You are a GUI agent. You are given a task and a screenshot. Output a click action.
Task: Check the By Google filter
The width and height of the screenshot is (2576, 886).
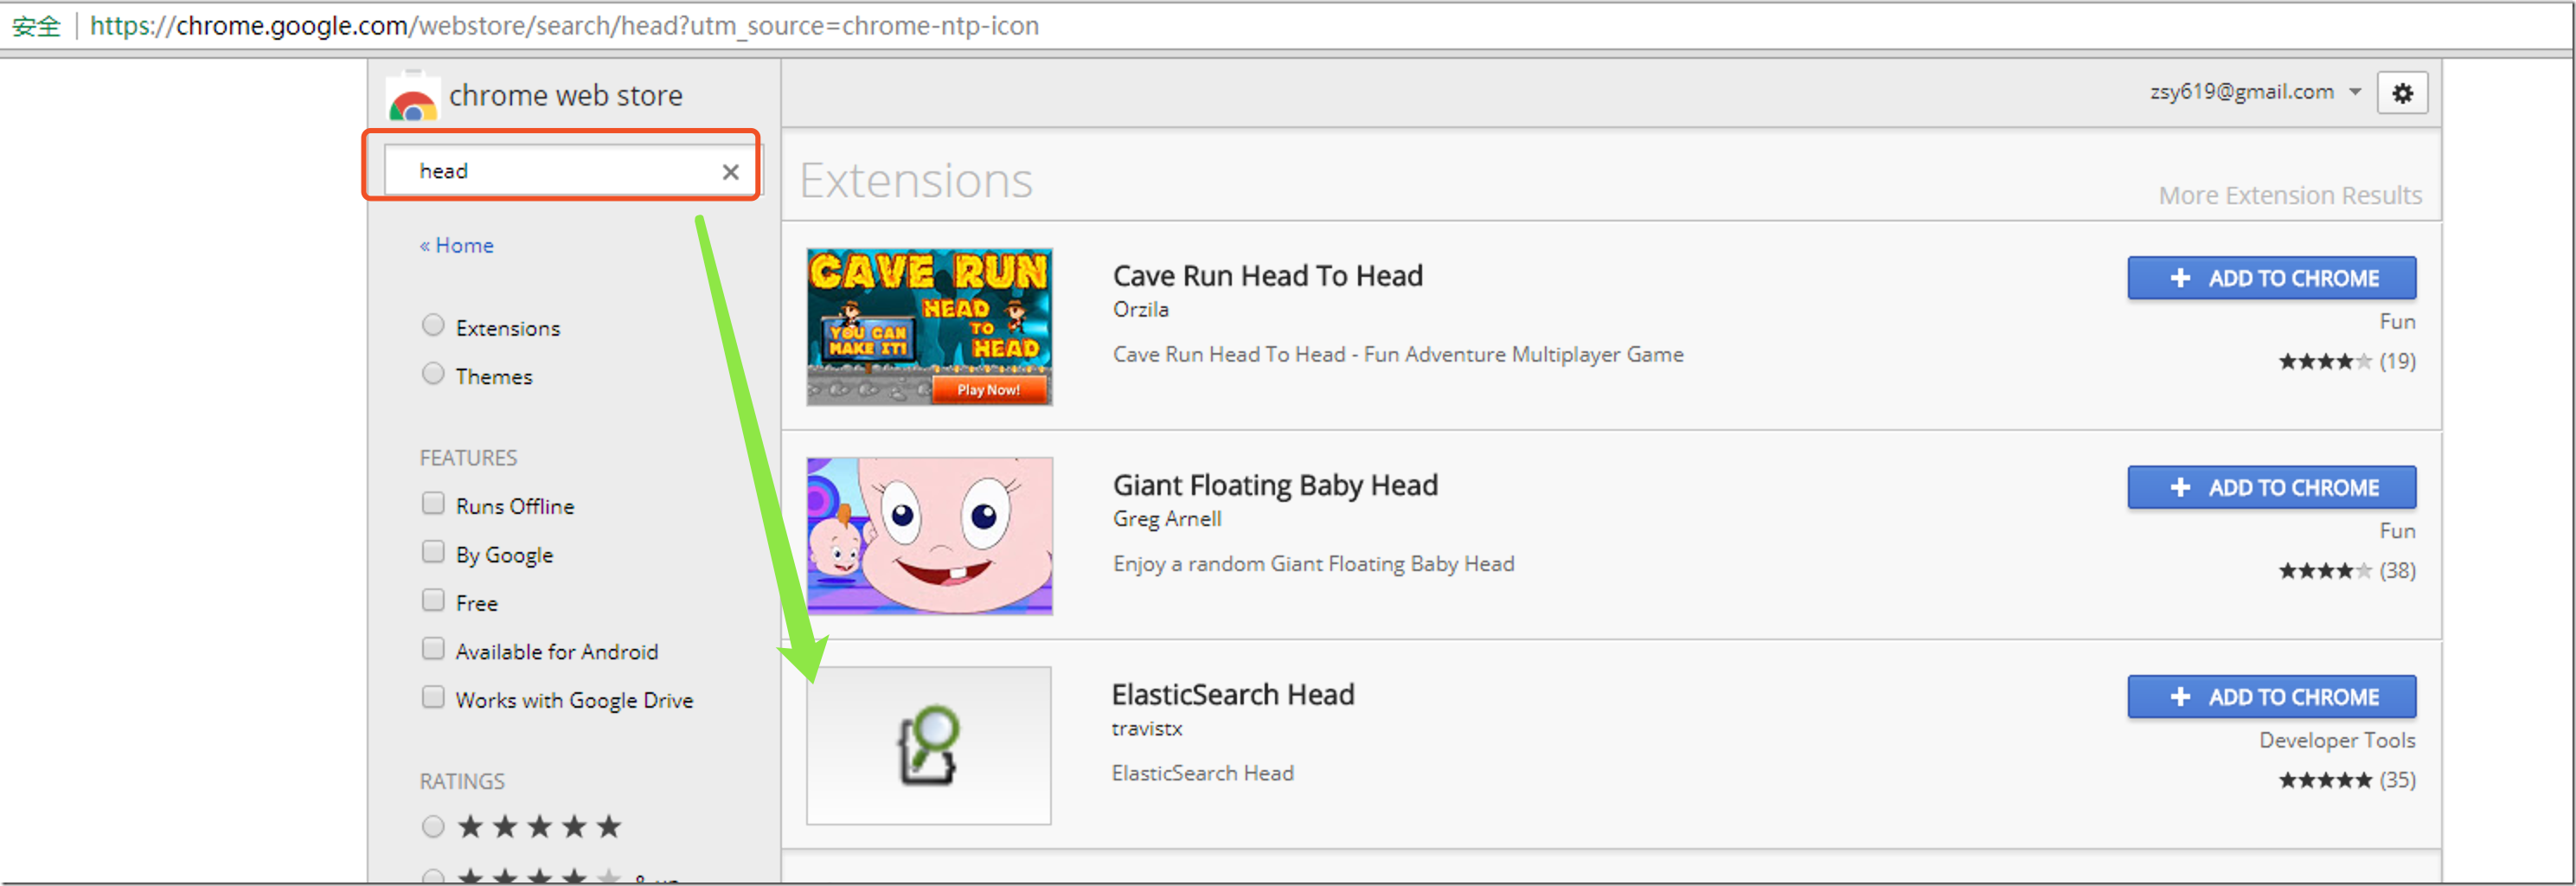pos(432,552)
